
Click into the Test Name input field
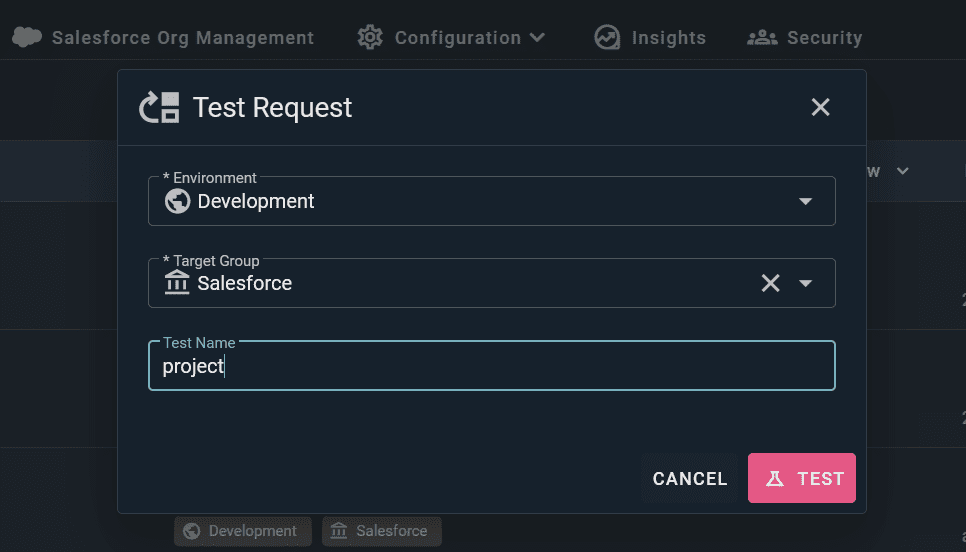click(x=492, y=366)
